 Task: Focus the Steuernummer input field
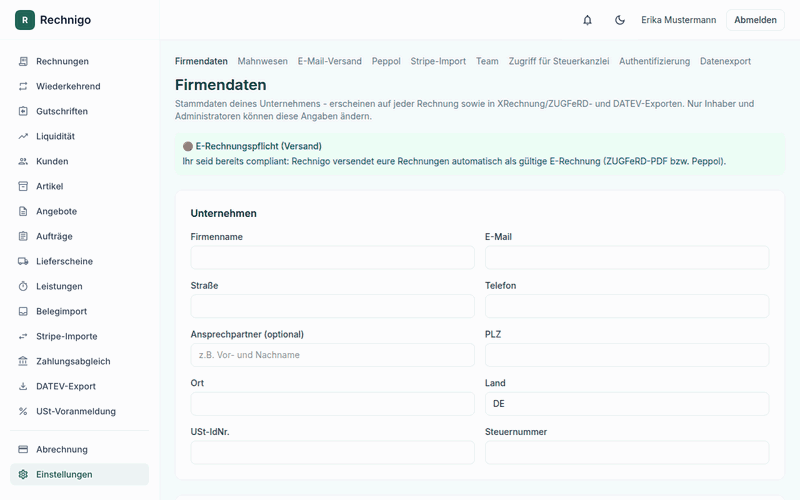[x=627, y=453]
